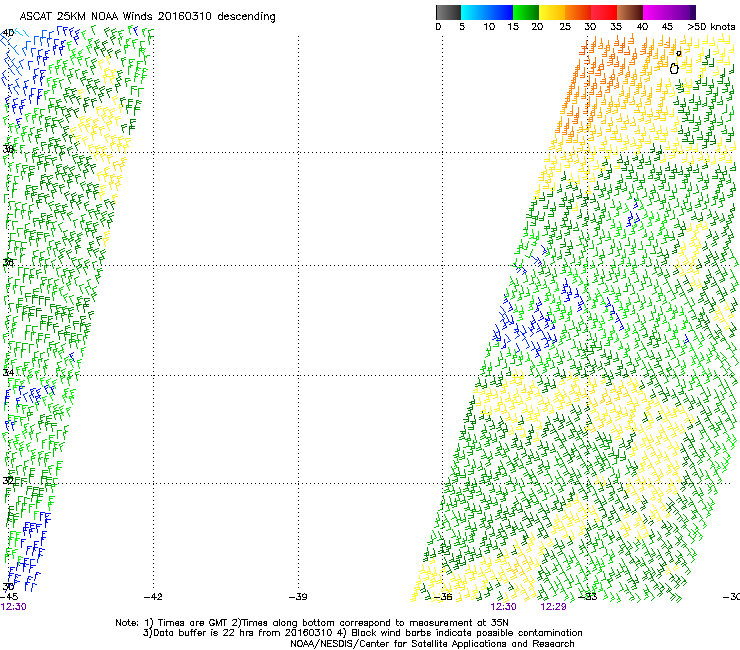Click the brown 35-40 knots legend swatch
The image size is (740, 650).
[x=630, y=12]
